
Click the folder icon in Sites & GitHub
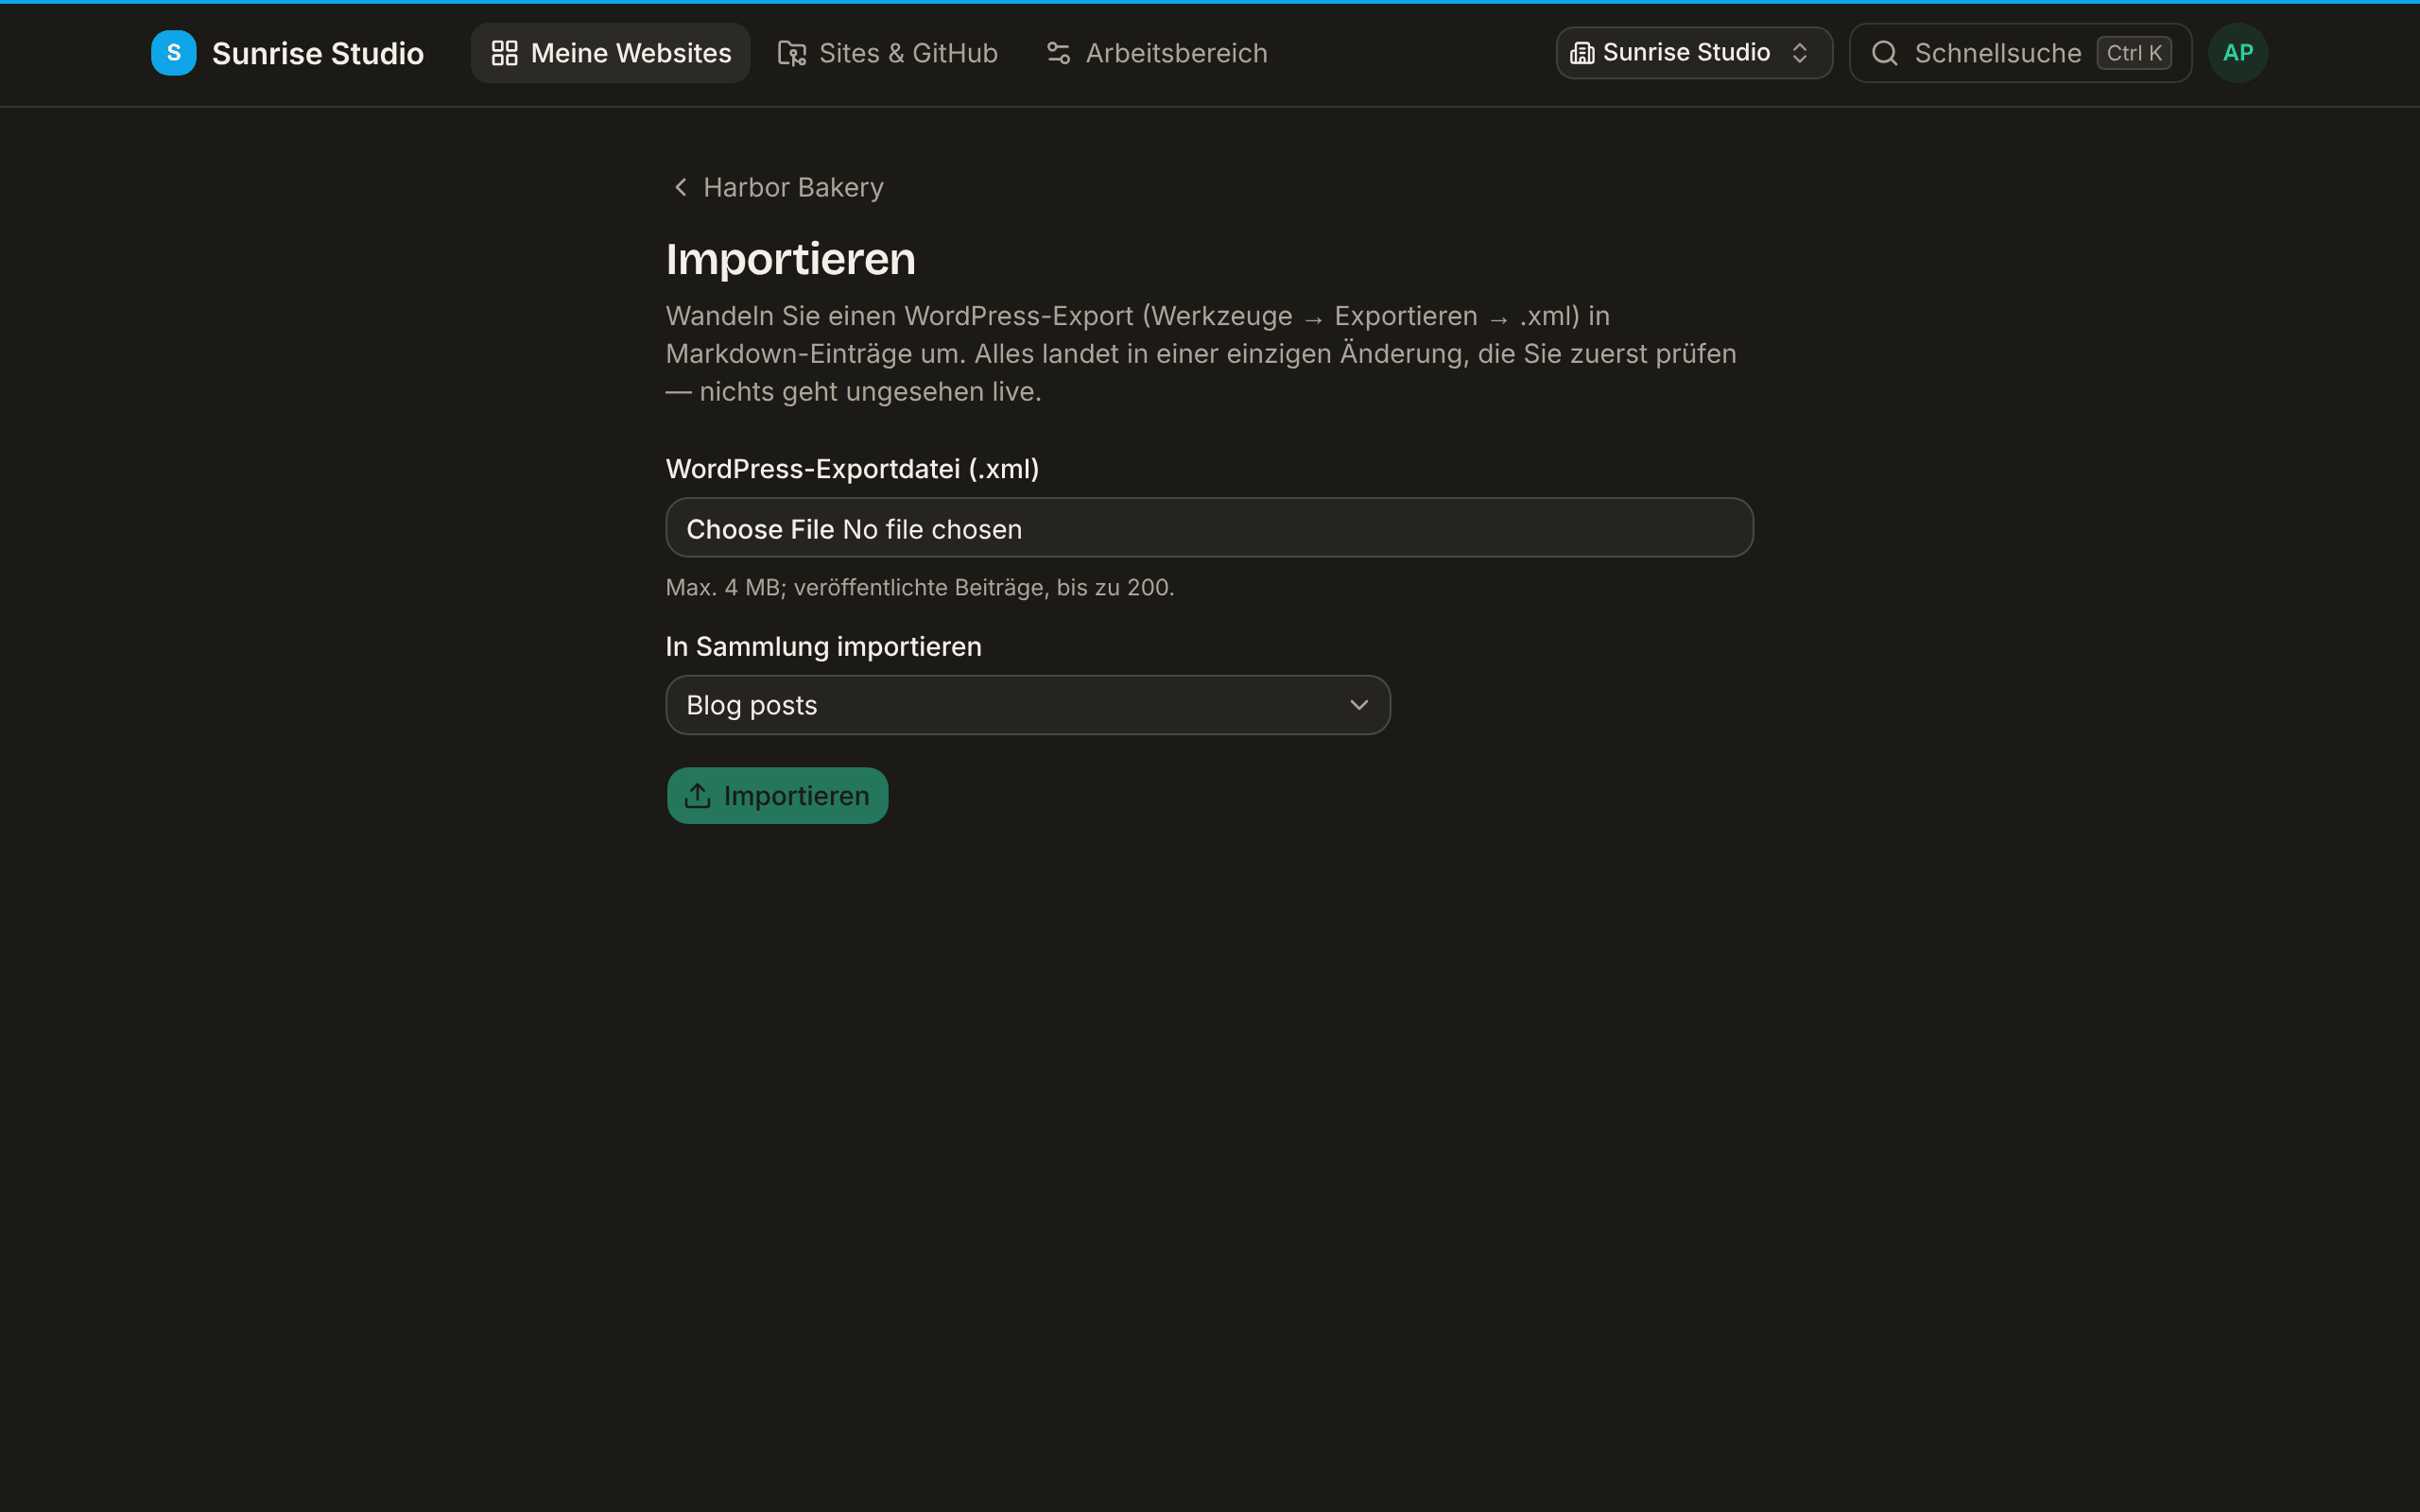click(x=792, y=53)
